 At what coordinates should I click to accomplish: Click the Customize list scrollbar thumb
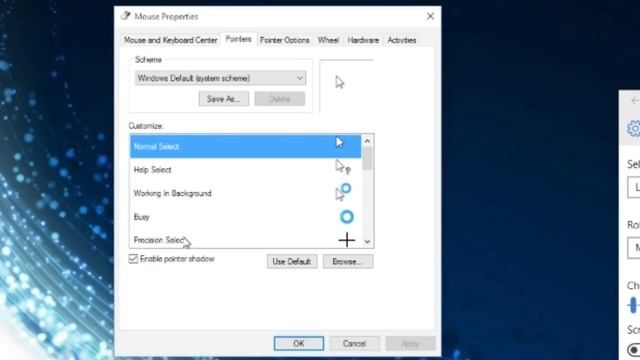click(x=367, y=158)
